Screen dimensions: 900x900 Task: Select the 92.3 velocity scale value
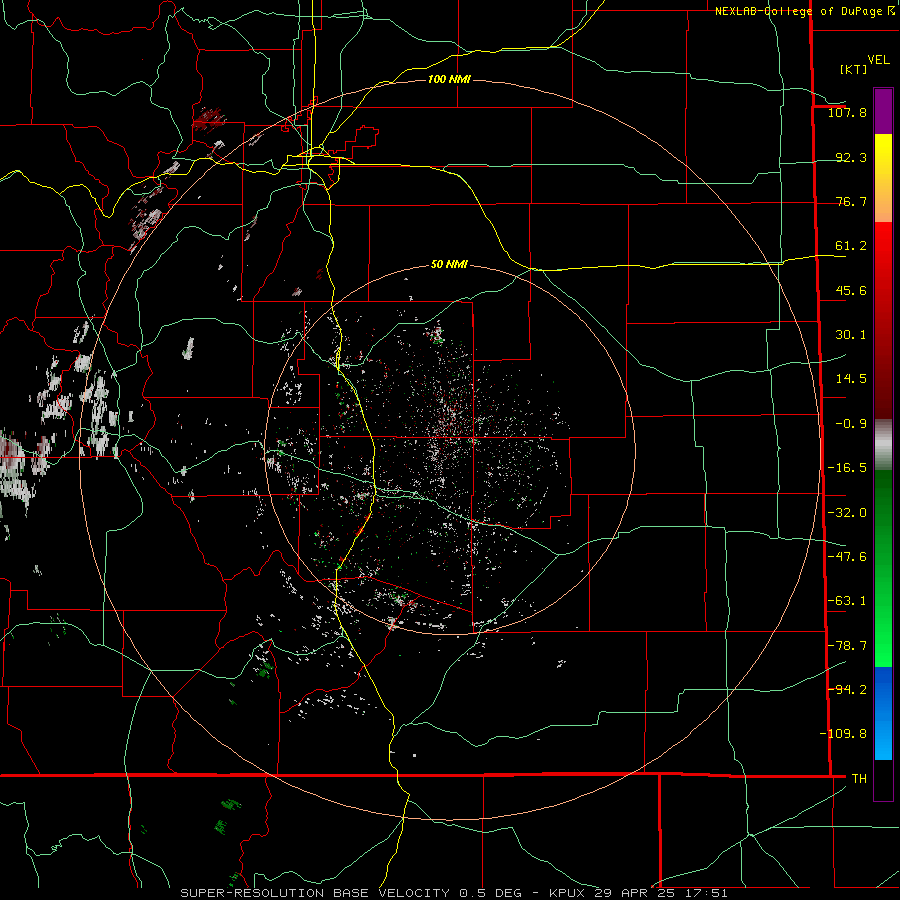pos(851,157)
